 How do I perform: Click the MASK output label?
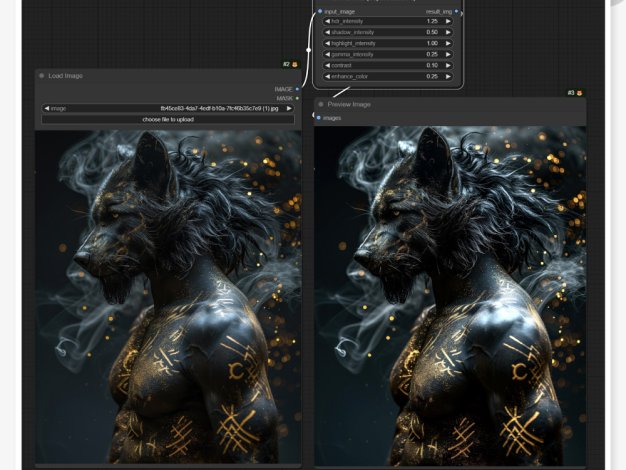[x=285, y=98]
